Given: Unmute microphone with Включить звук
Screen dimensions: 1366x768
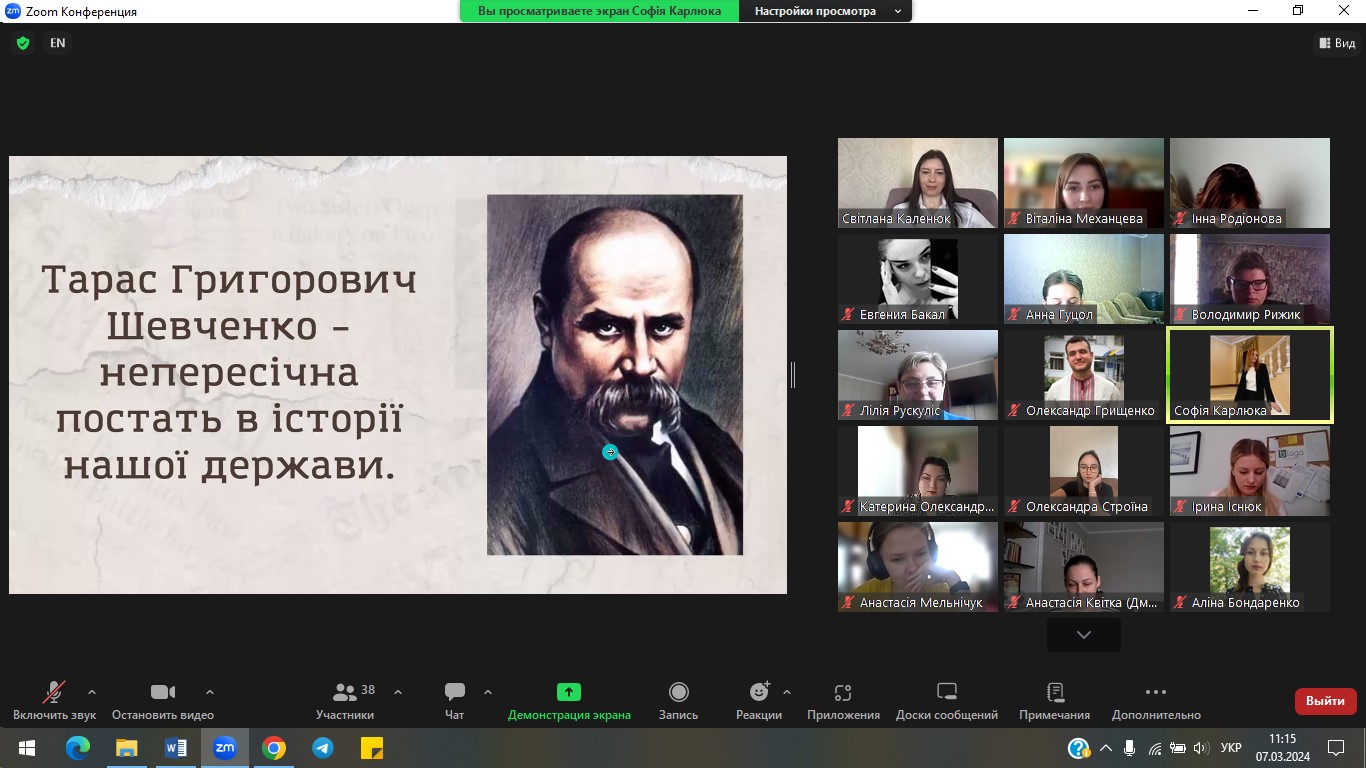Looking at the screenshot, I should [54, 692].
